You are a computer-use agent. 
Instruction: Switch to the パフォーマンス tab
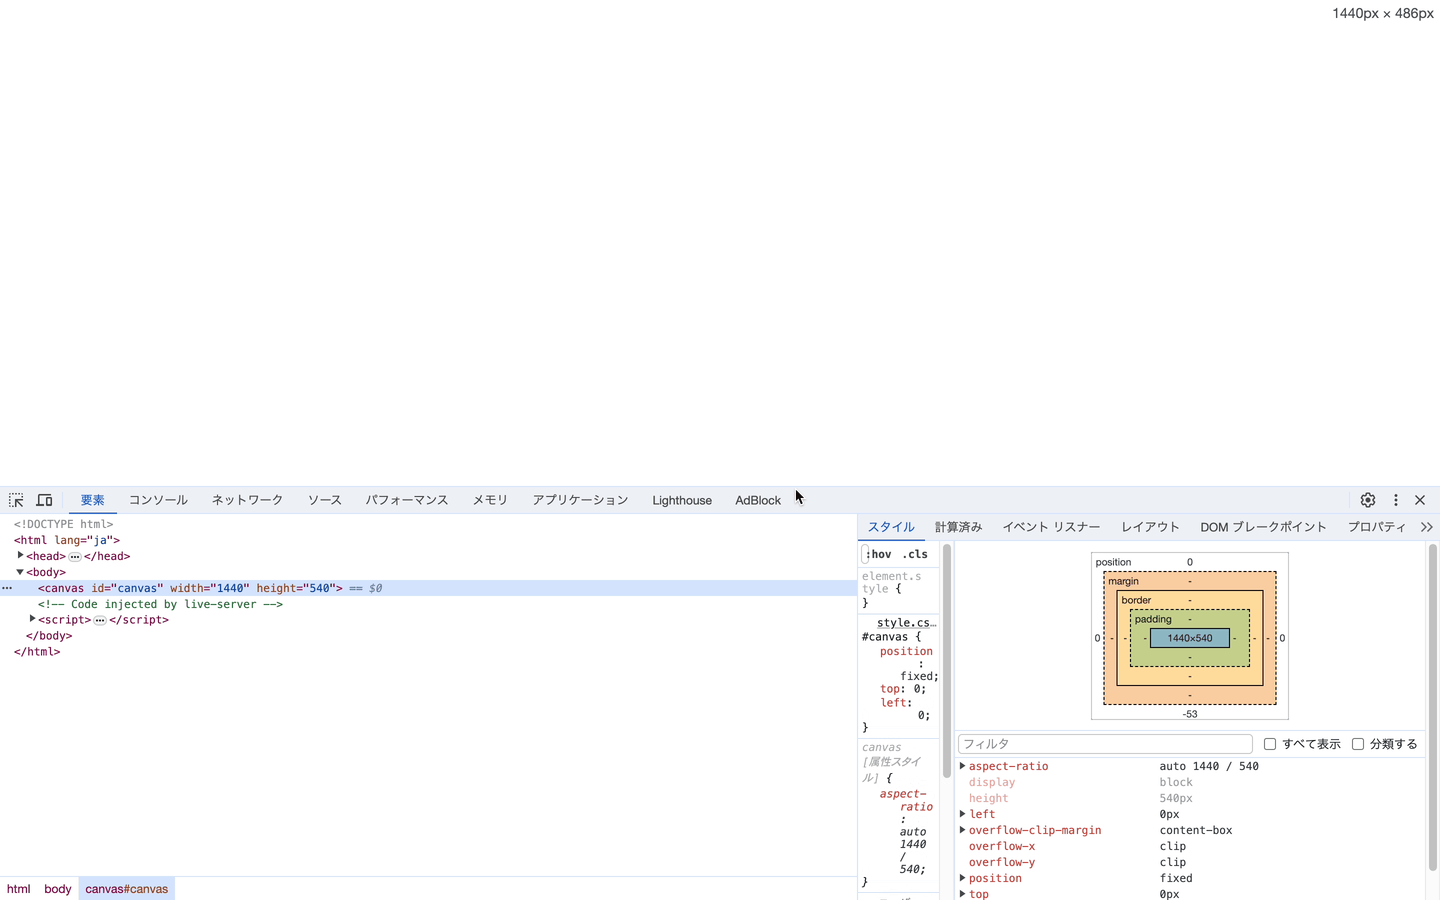coord(407,500)
